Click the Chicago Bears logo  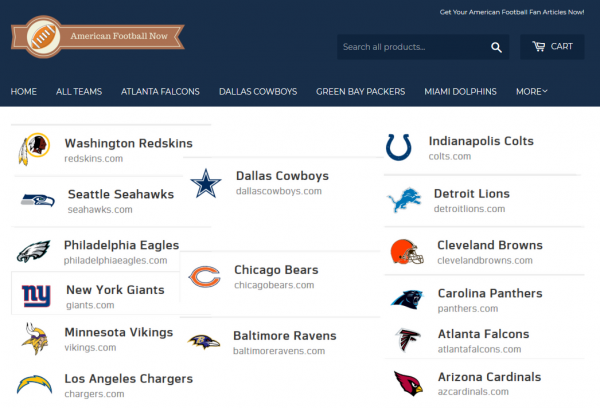coord(205,276)
